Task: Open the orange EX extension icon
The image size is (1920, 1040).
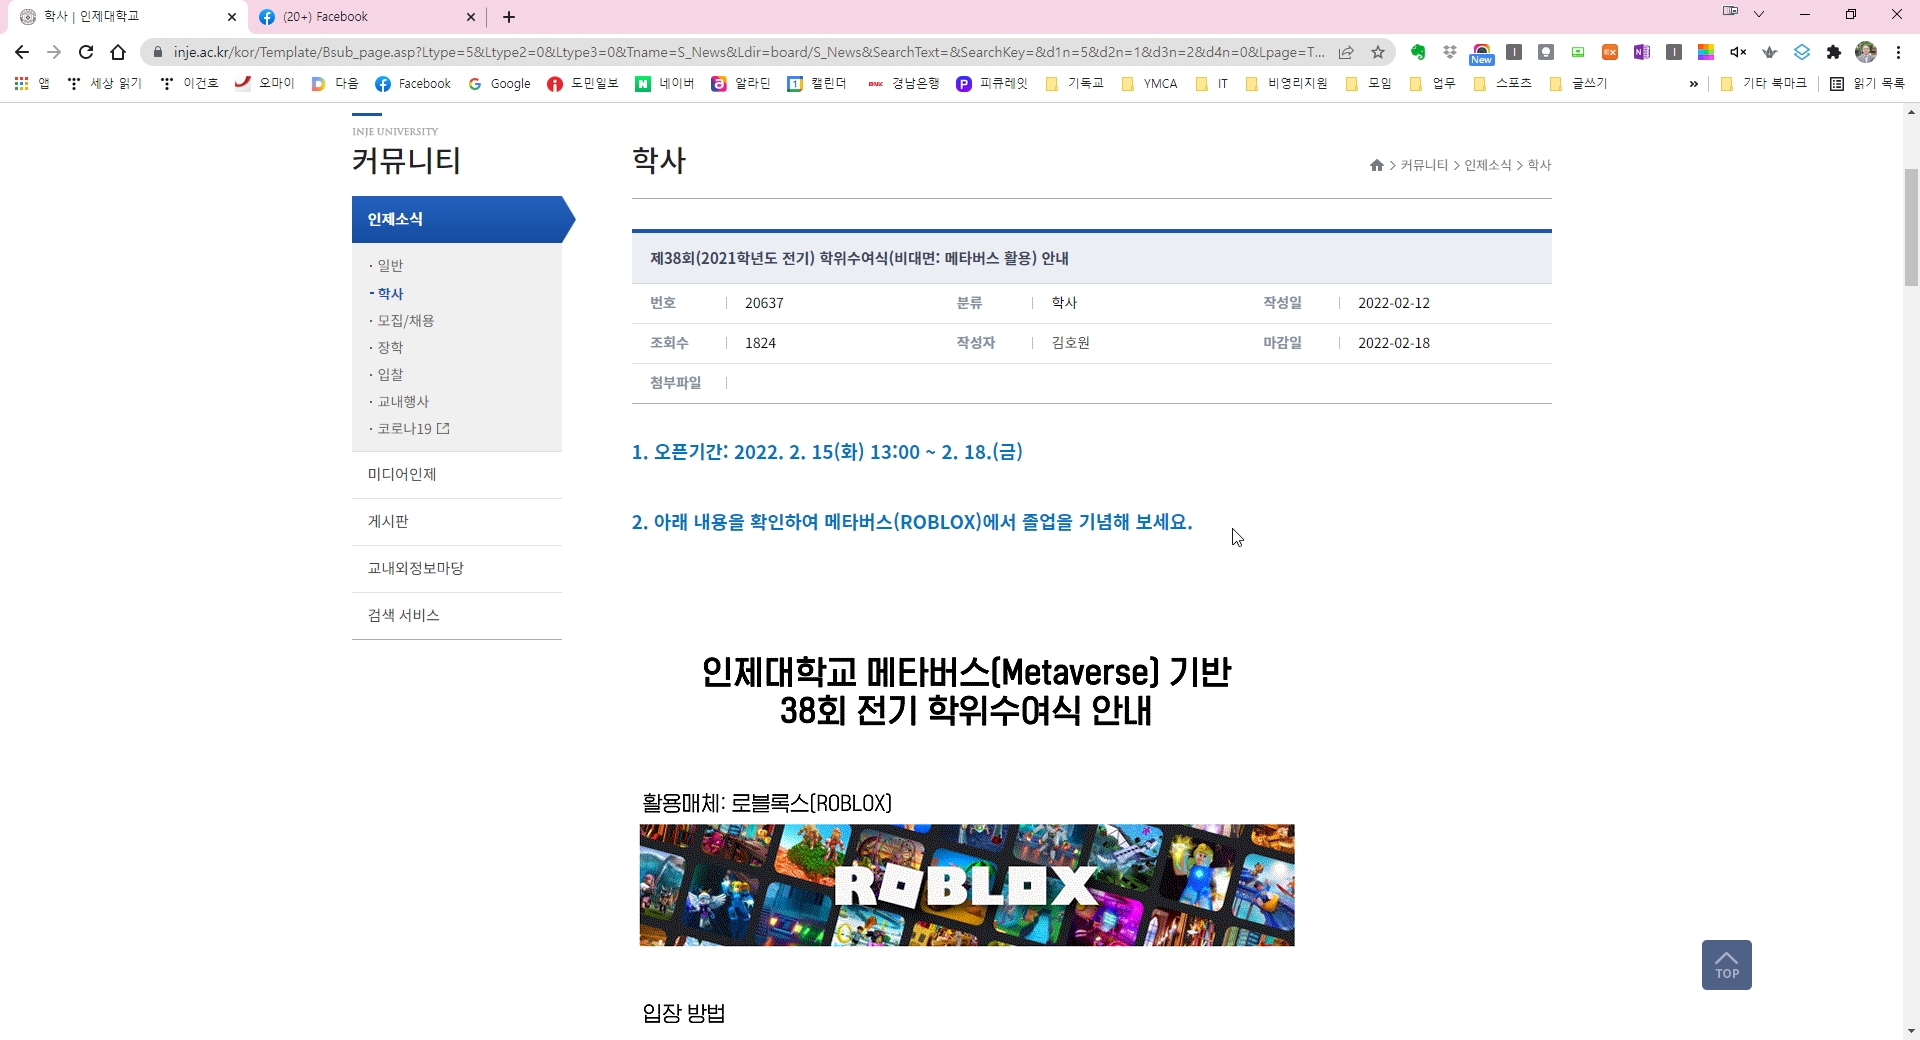Action: (x=1609, y=52)
